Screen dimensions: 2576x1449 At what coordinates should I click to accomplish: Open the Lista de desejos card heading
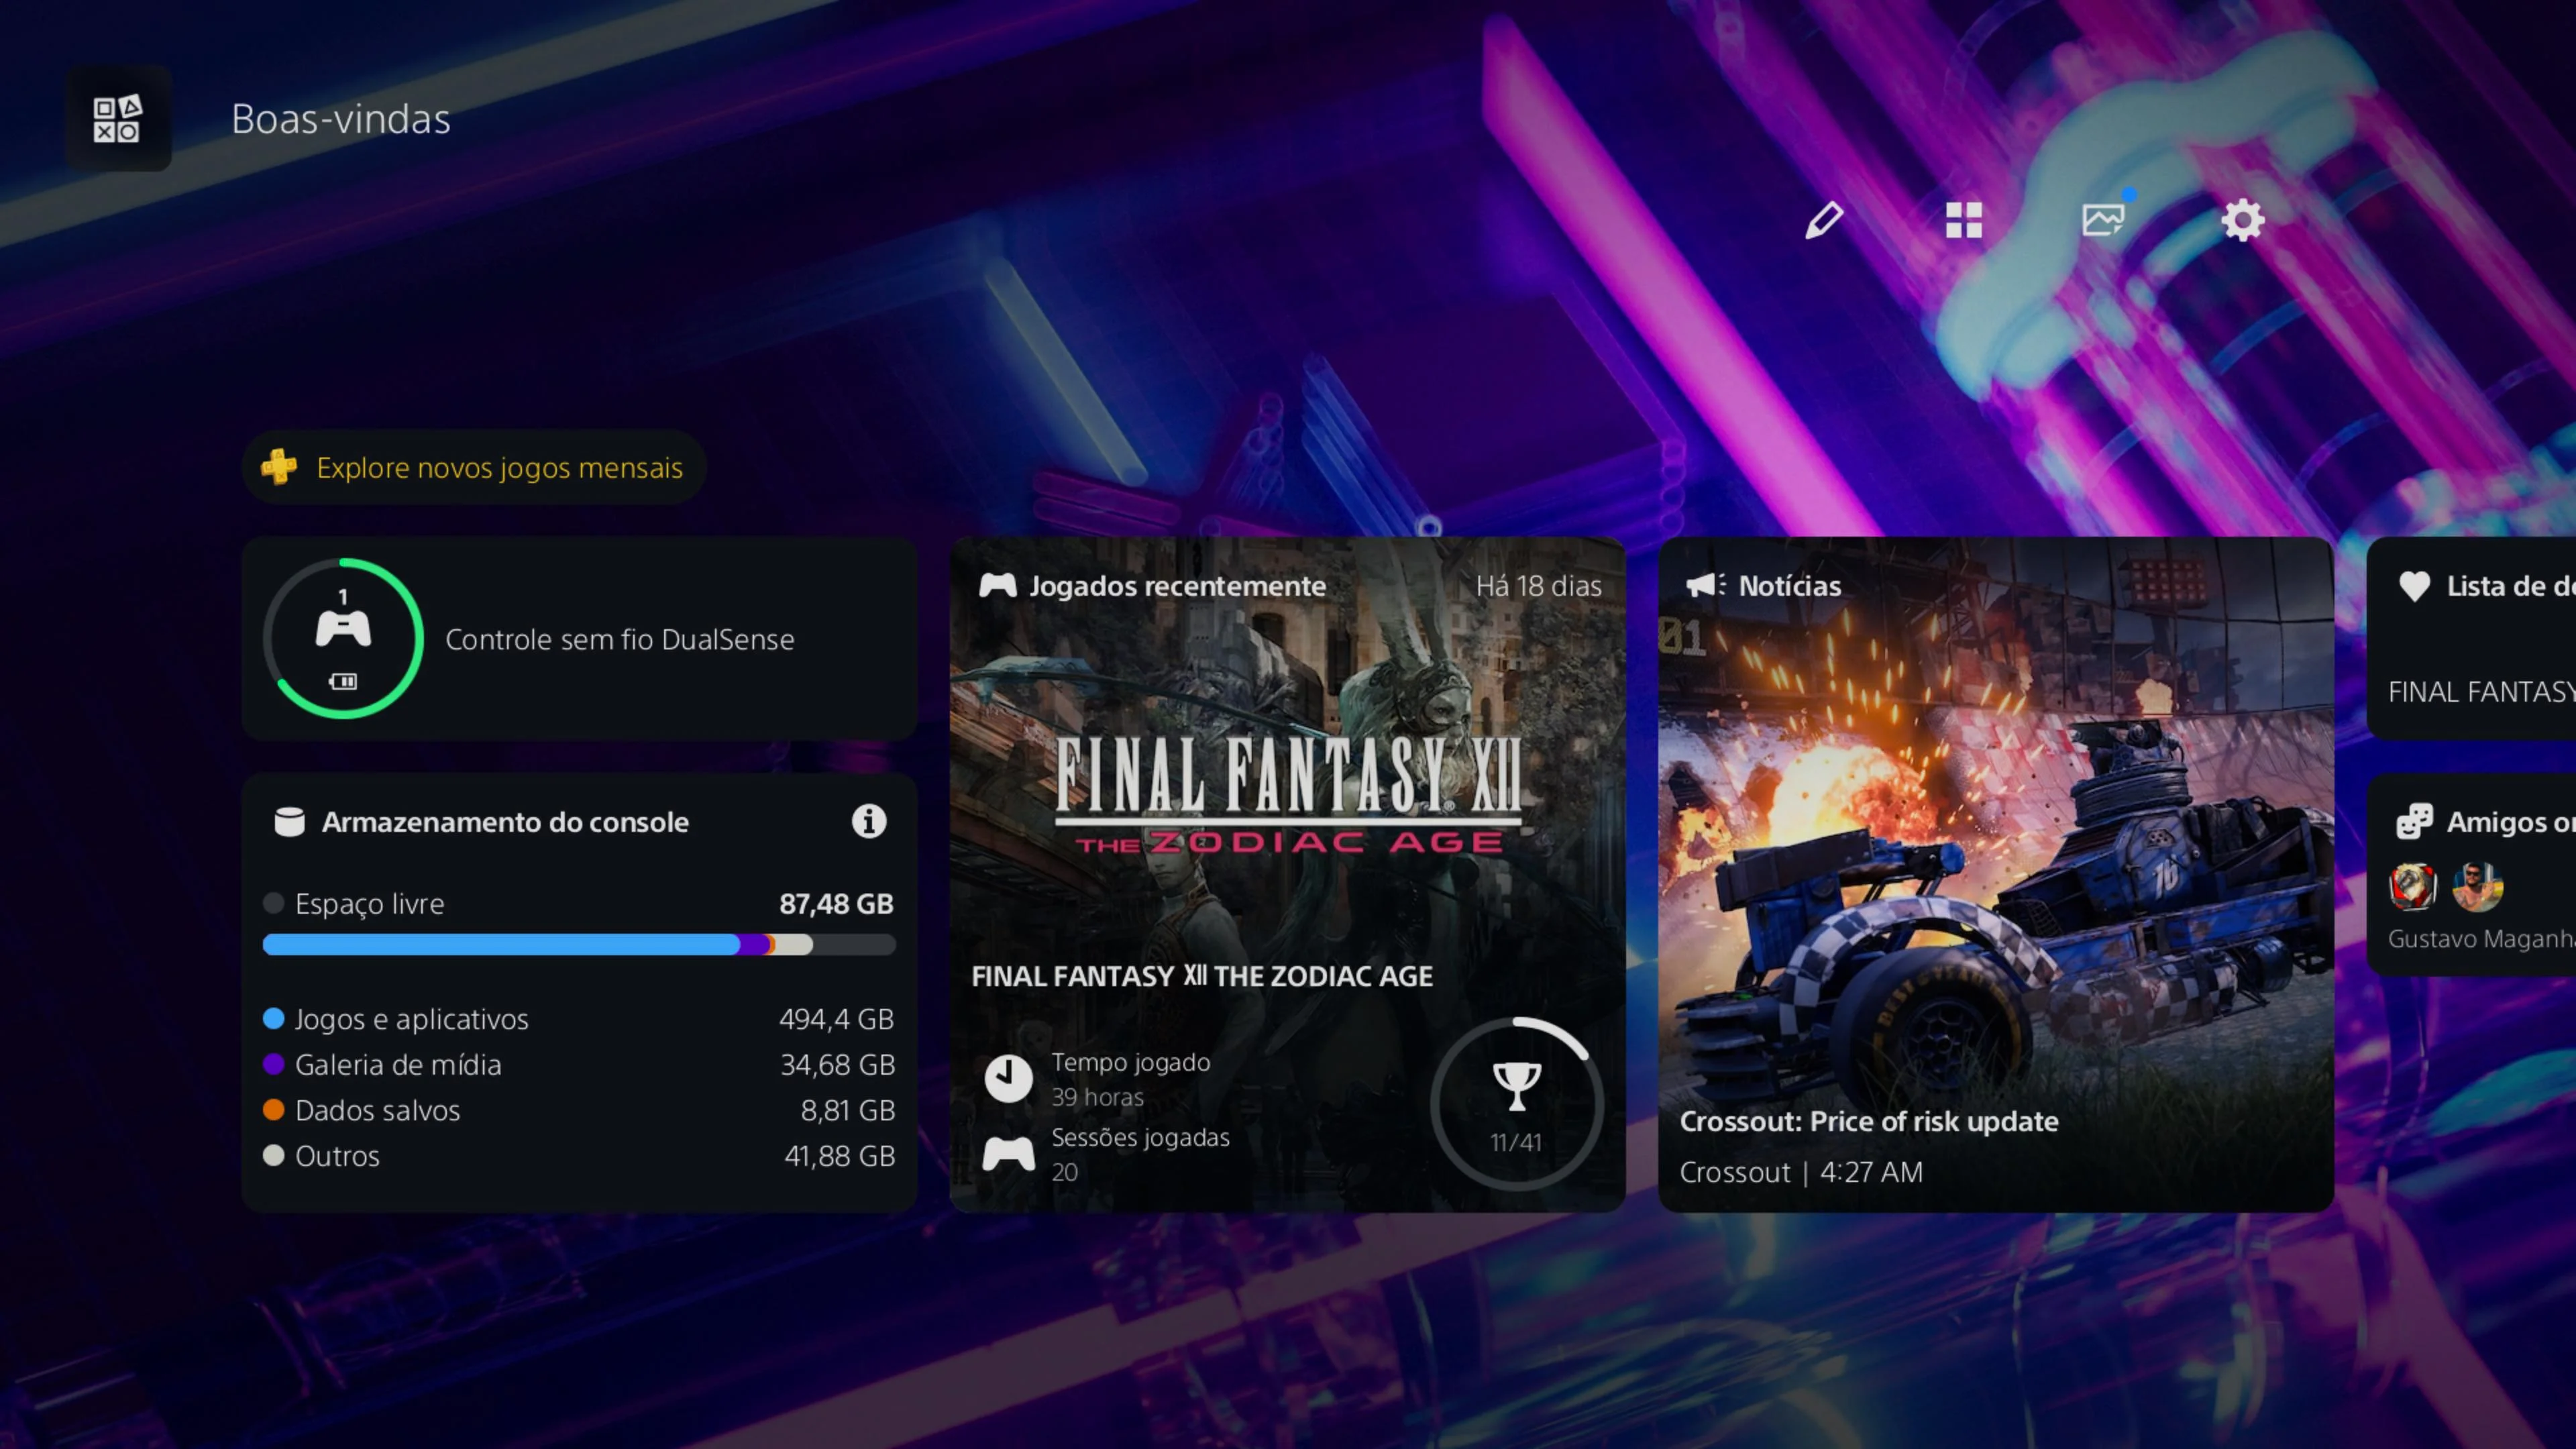coord(2510,586)
